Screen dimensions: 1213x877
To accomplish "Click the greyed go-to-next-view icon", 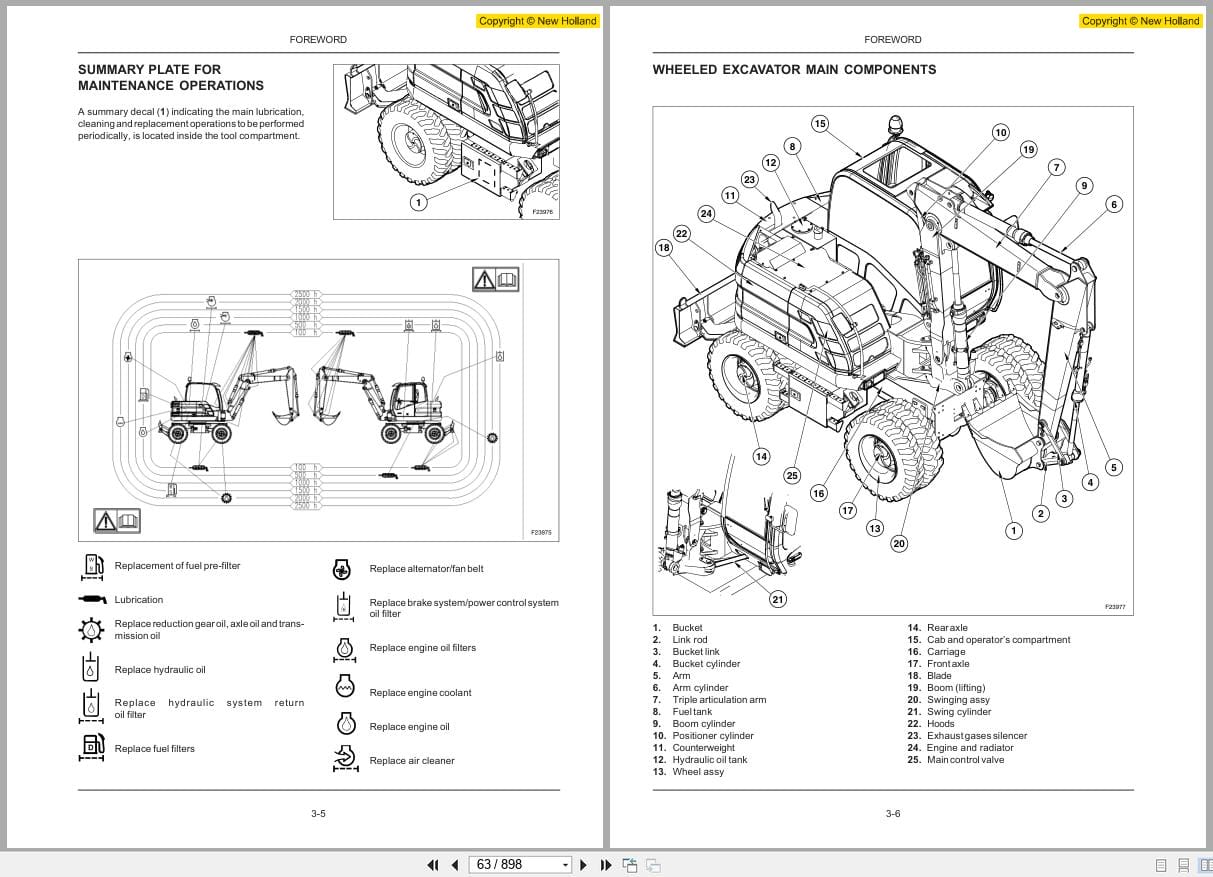I will (653, 865).
